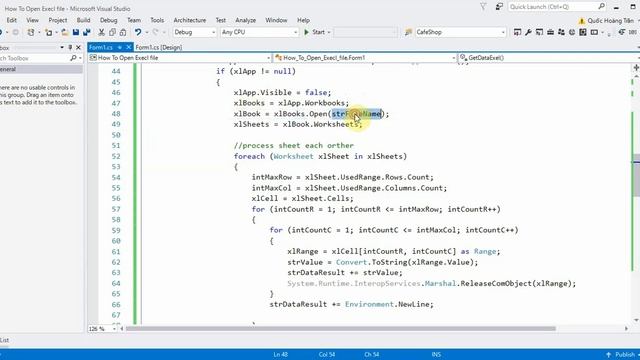Click the horizontal scrollbar of code editor
The width and height of the screenshot is (640, 360).
(x=341, y=329)
